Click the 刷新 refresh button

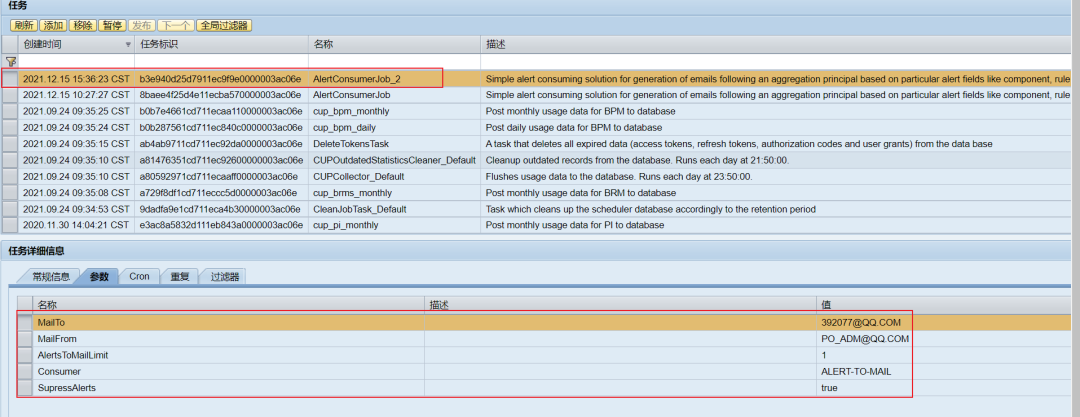coord(23,26)
